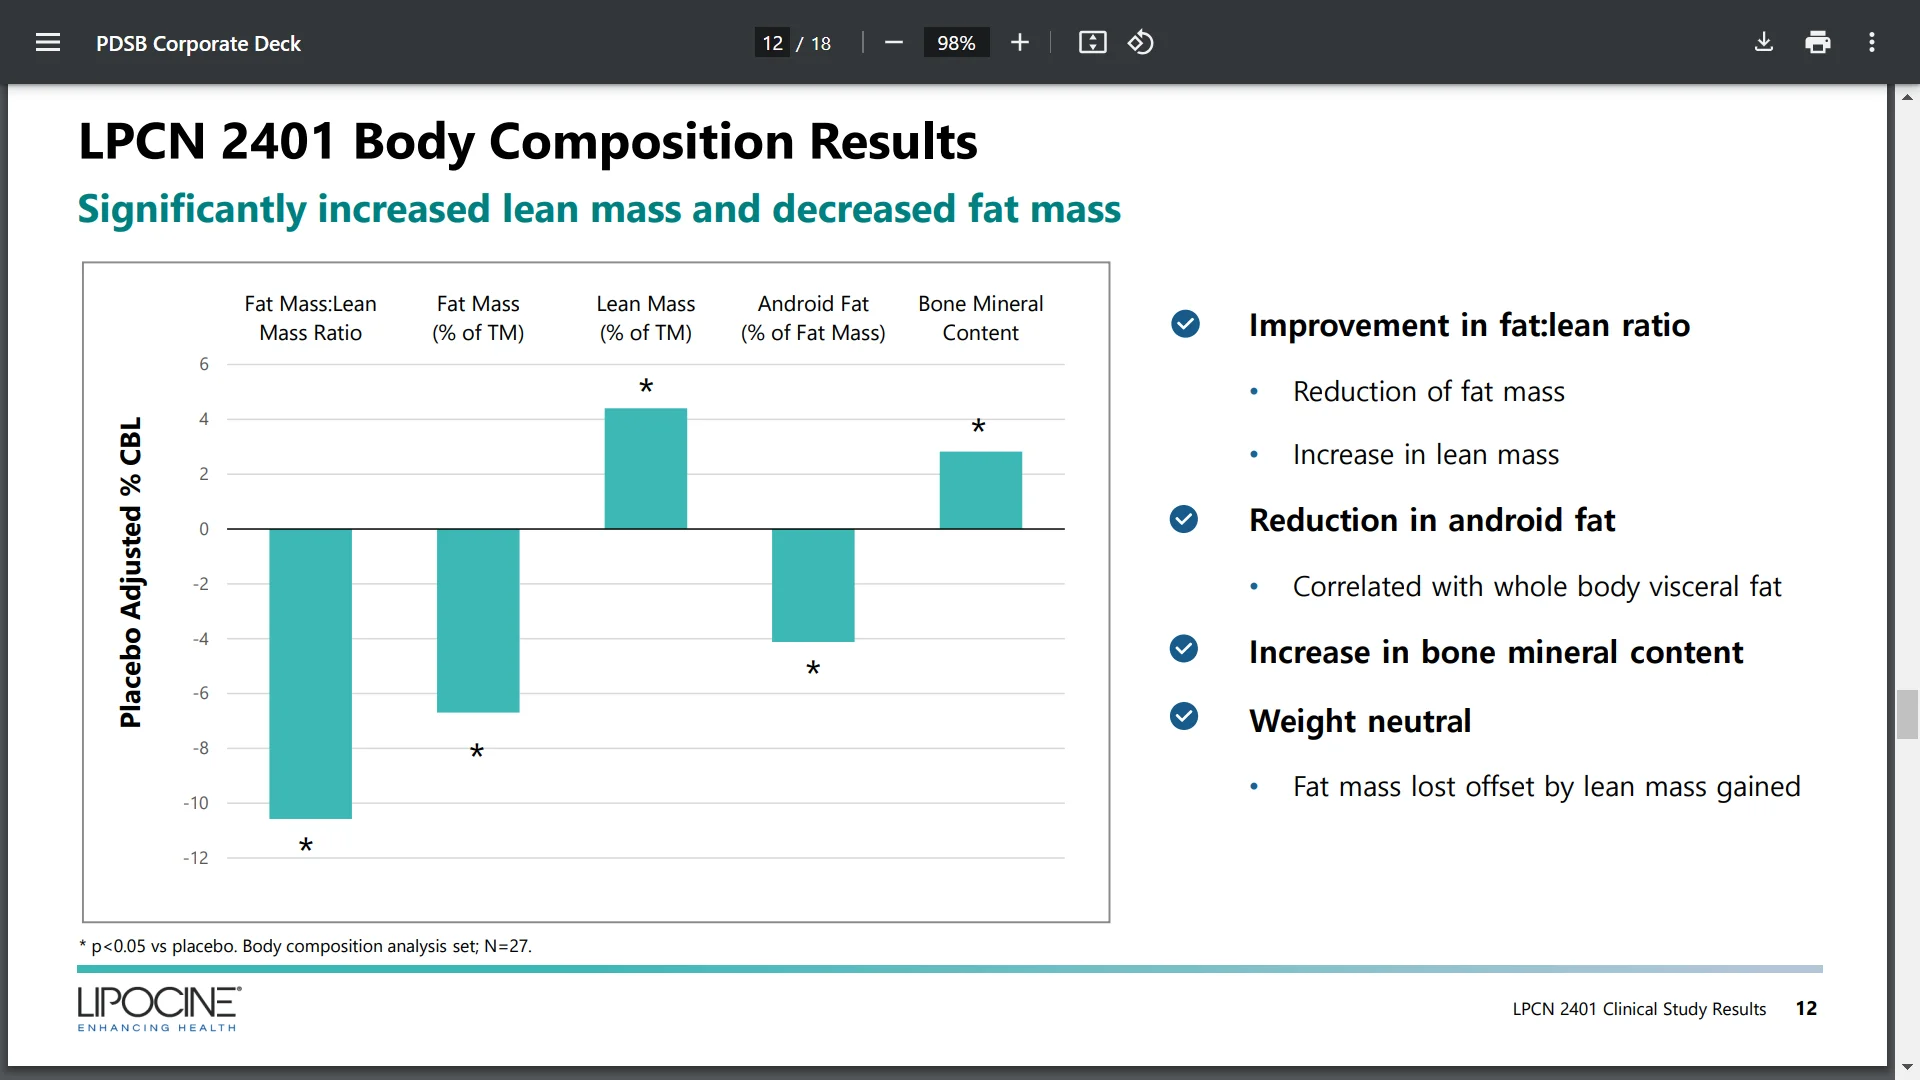Screen dimensions: 1920x1080
Task: Click the checkmark beside Reduction in android fat
Action: (1184, 519)
